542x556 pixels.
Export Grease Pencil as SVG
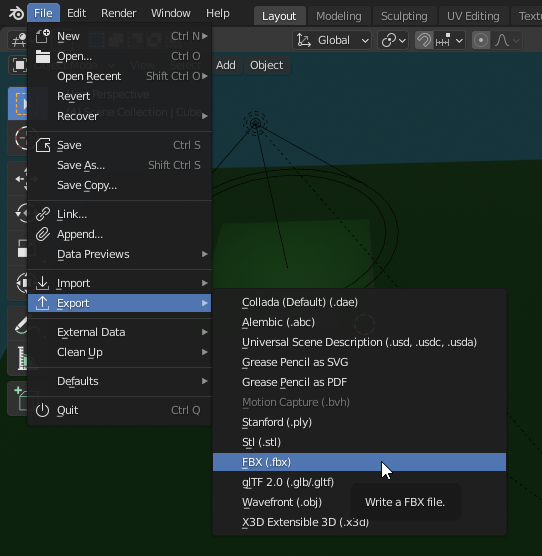pos(359,362)
